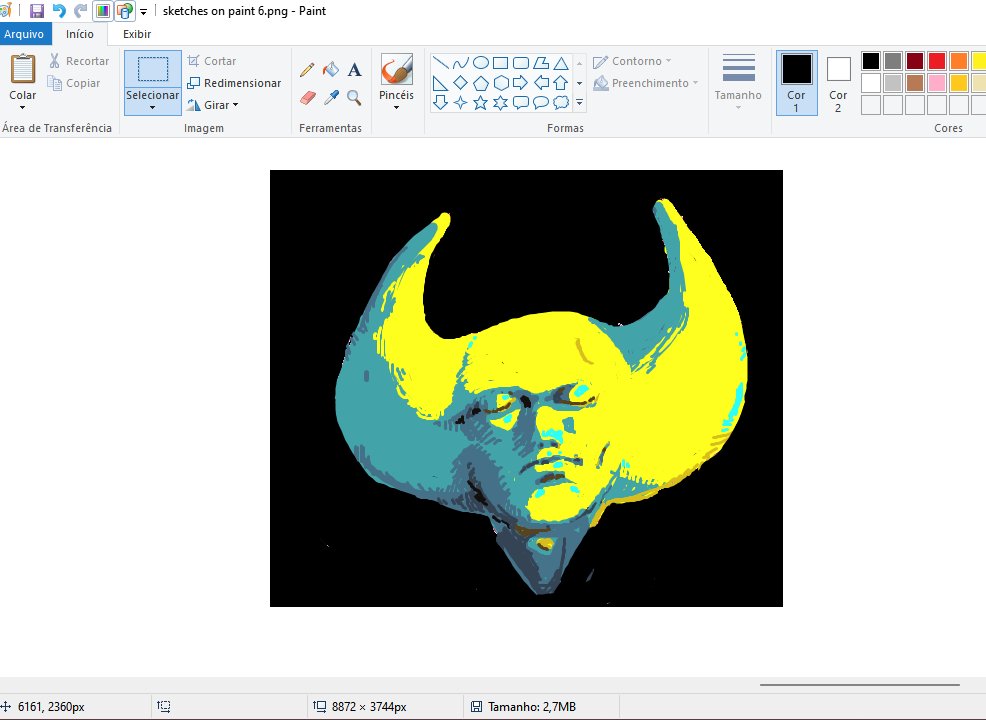
Task: Choose the Six-point star shape
Action: (501, 102)
